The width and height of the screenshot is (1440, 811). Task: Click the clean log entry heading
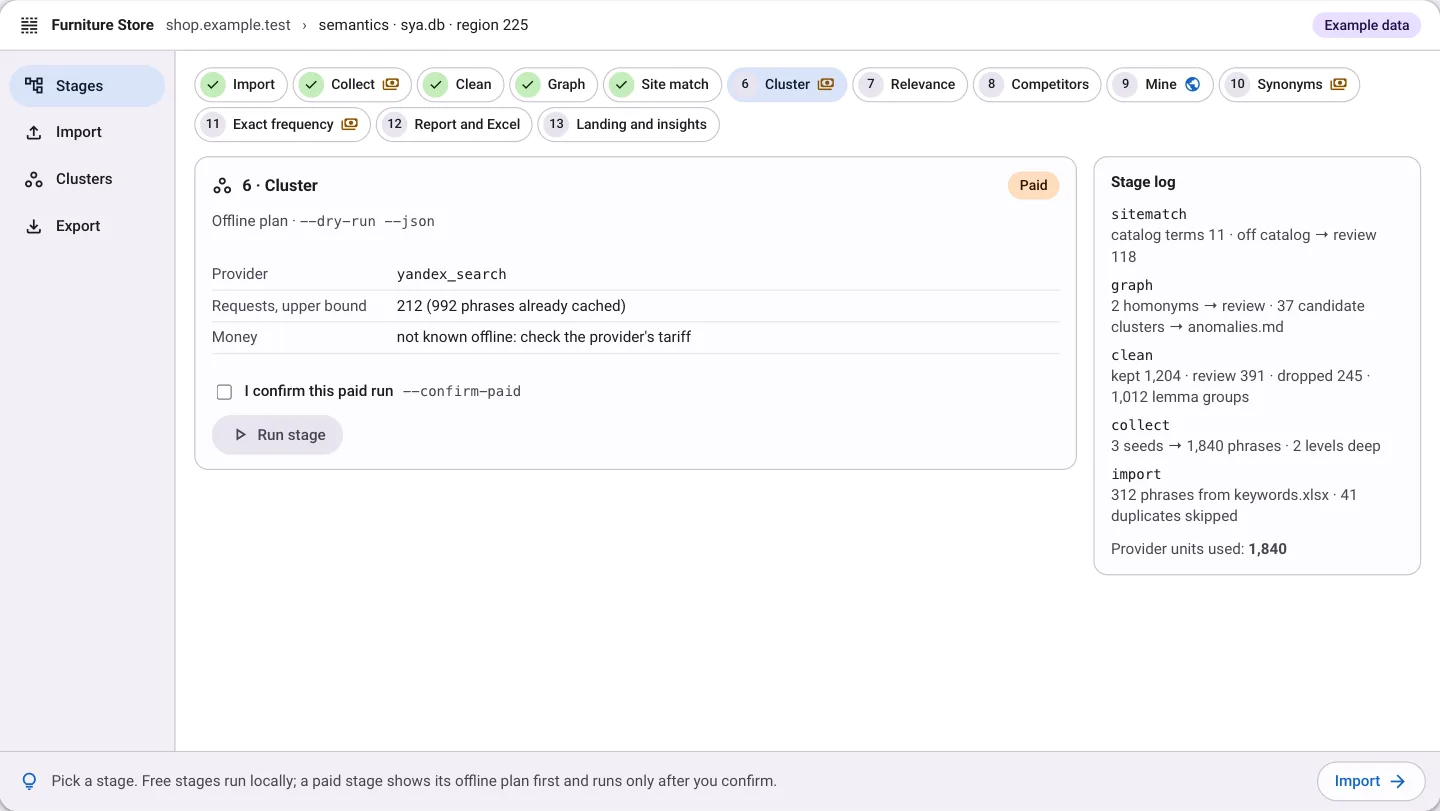[1132, 355]
